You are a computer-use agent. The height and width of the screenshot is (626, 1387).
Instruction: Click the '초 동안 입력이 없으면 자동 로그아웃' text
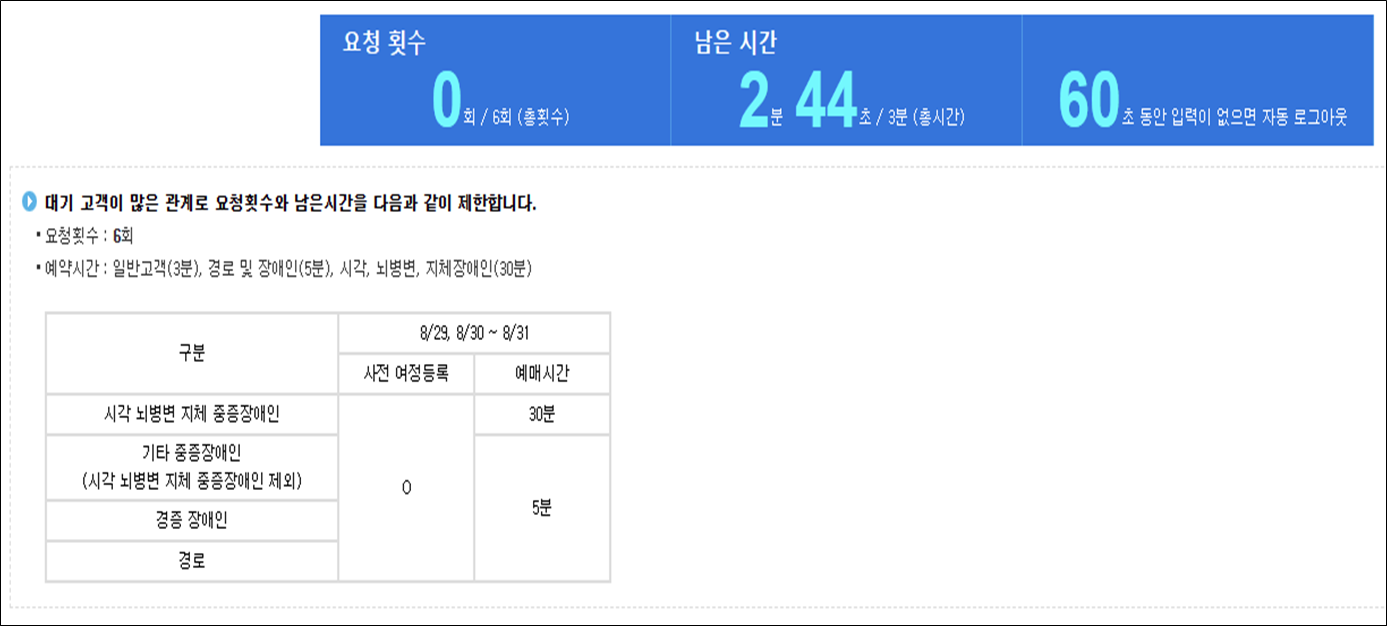[x=1234, y=116]
